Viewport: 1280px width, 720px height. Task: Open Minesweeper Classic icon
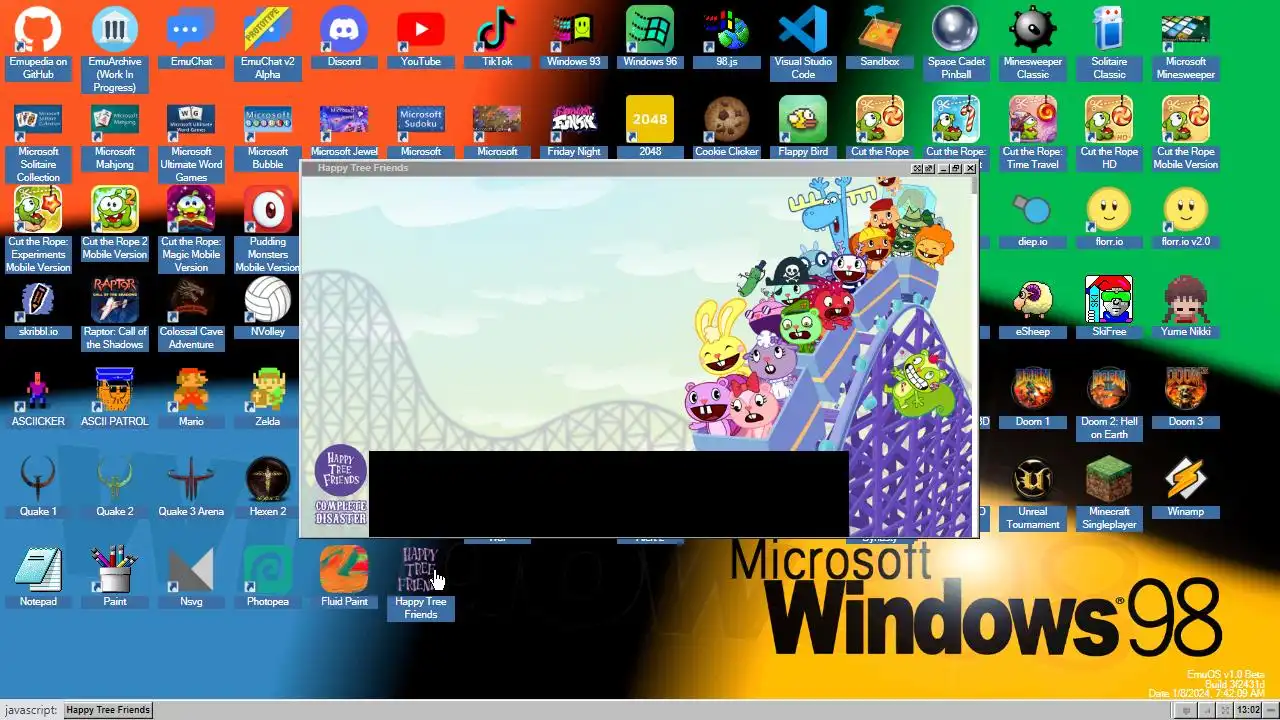tap(1033, 31)
